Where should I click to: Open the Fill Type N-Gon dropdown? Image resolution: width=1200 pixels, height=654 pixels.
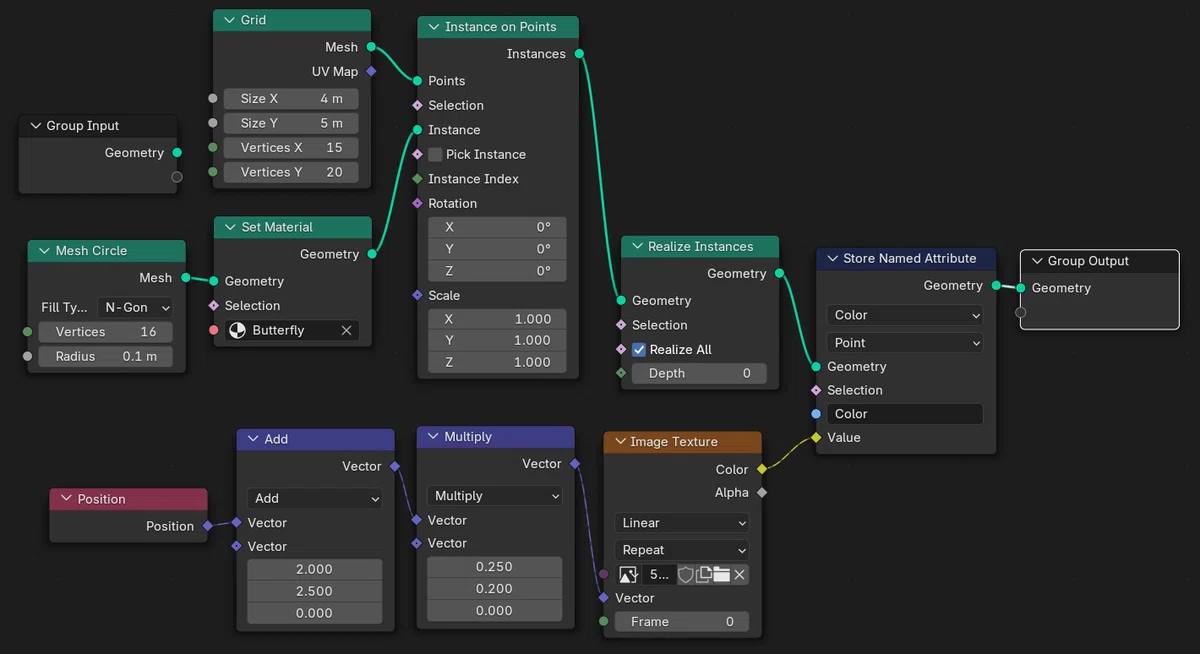[x=135, y=307]
